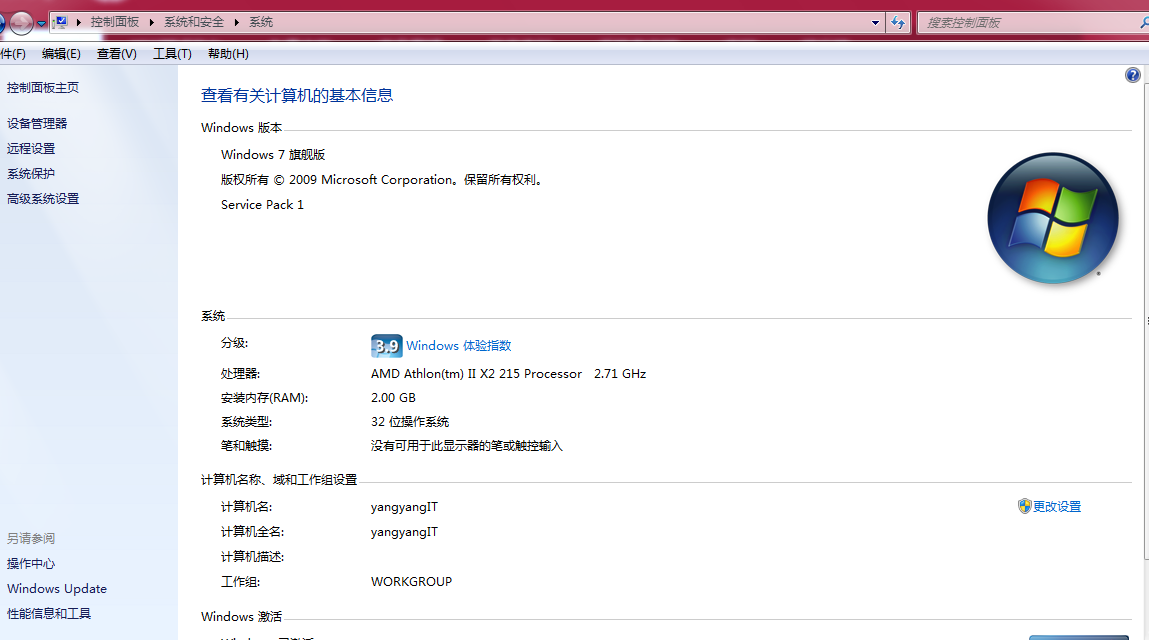Click 更改设置 link

pyautogui.click(x=1057, y=506)
